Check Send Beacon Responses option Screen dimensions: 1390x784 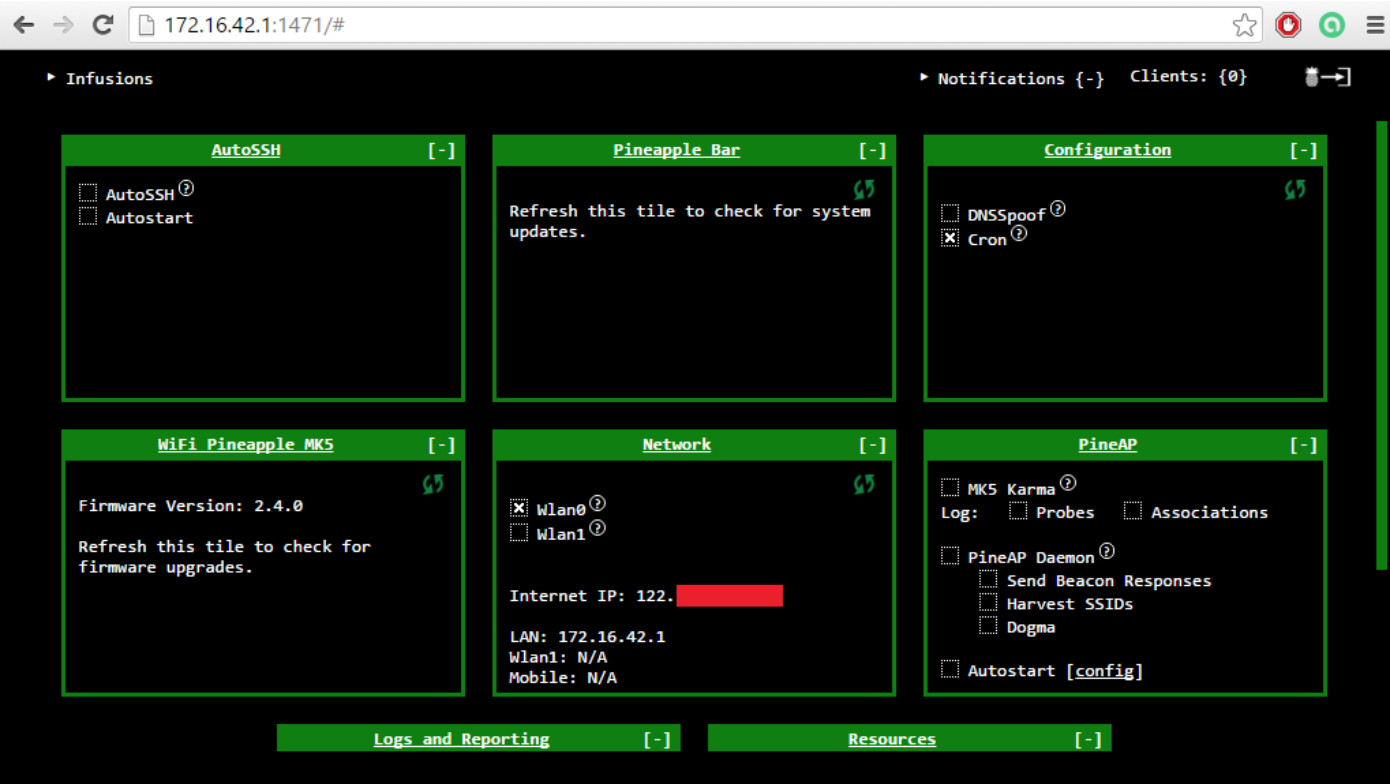coord(988,579)
